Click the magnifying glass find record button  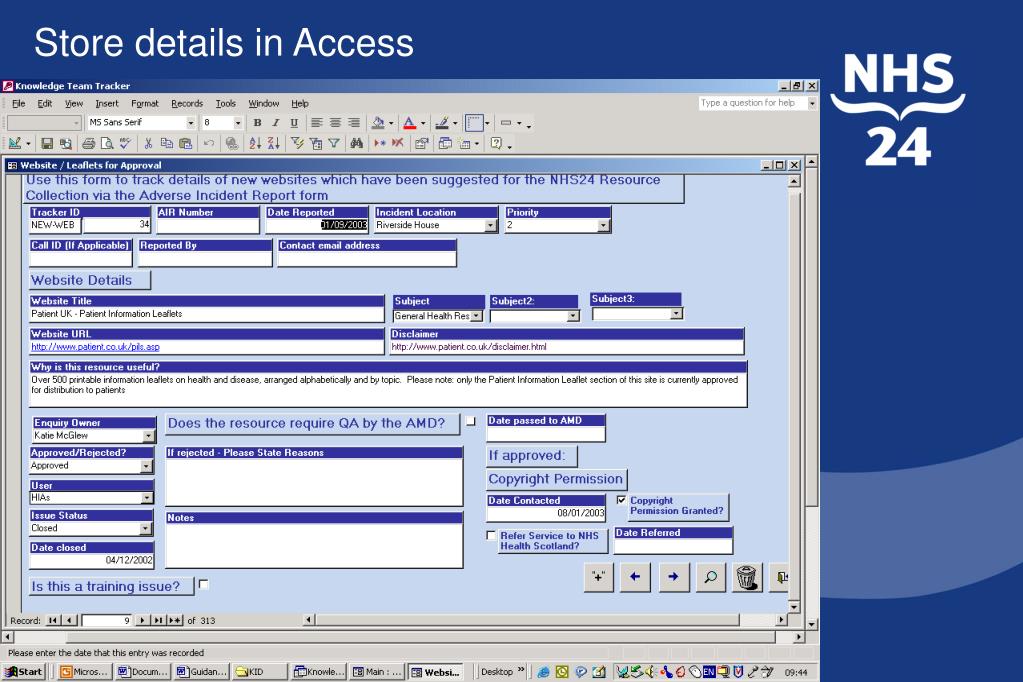point(710,577)
